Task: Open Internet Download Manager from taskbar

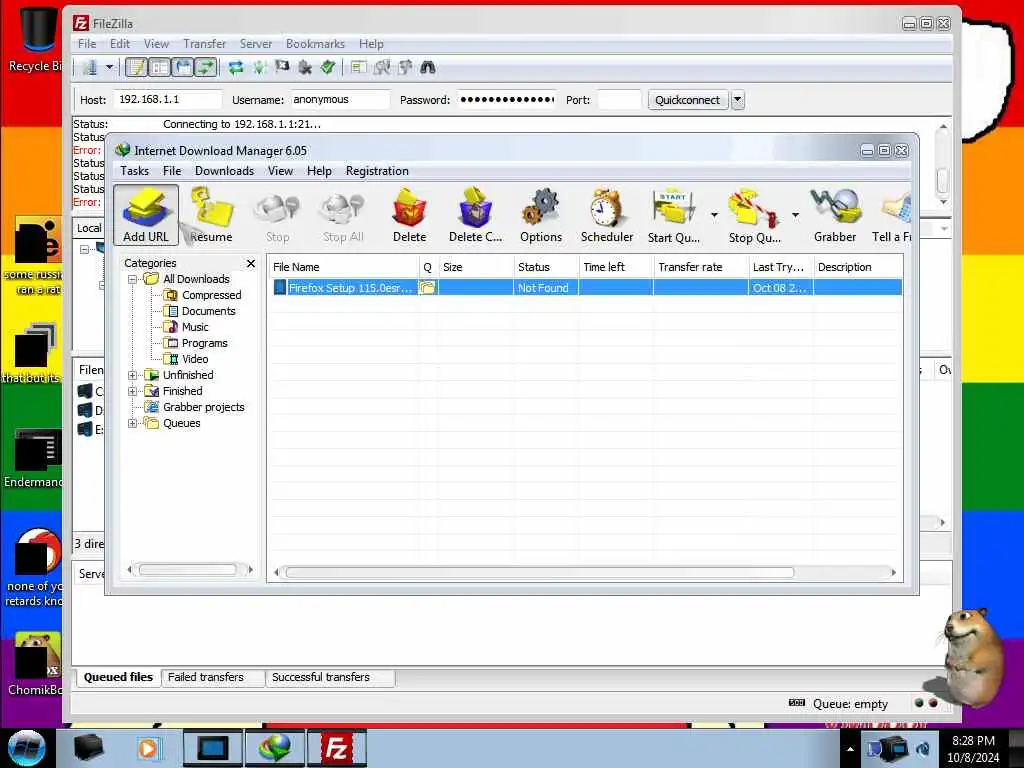Action: click(x=275, y=748)
